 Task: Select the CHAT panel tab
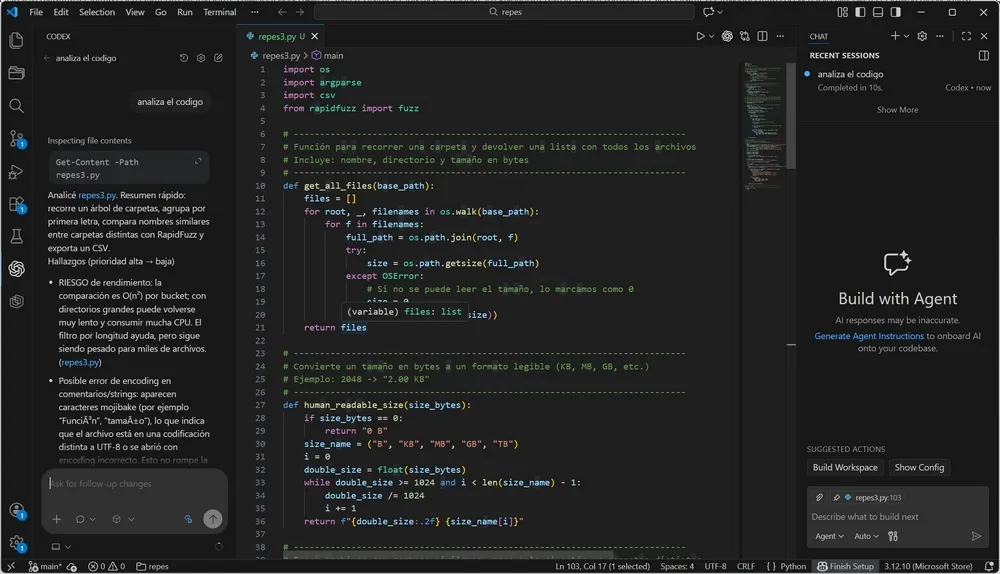click(x=819, y=36)
